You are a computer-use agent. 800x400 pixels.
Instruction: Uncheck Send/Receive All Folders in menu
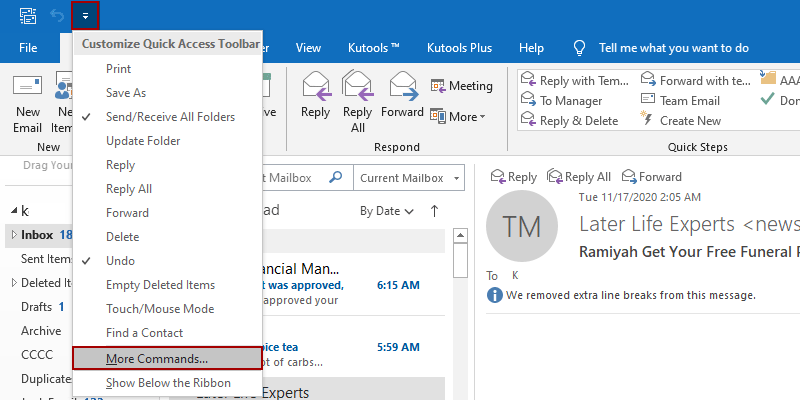(167, 116)
